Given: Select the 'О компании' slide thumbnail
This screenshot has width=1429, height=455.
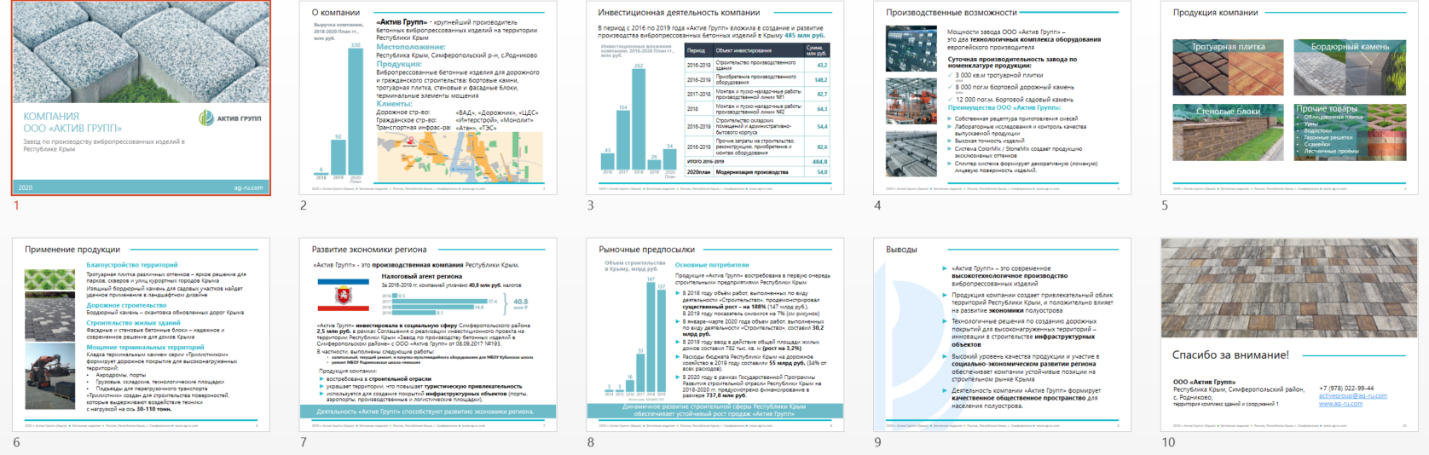Looking at the screenshot, I should pyautogui.click(x=427, y=96).
